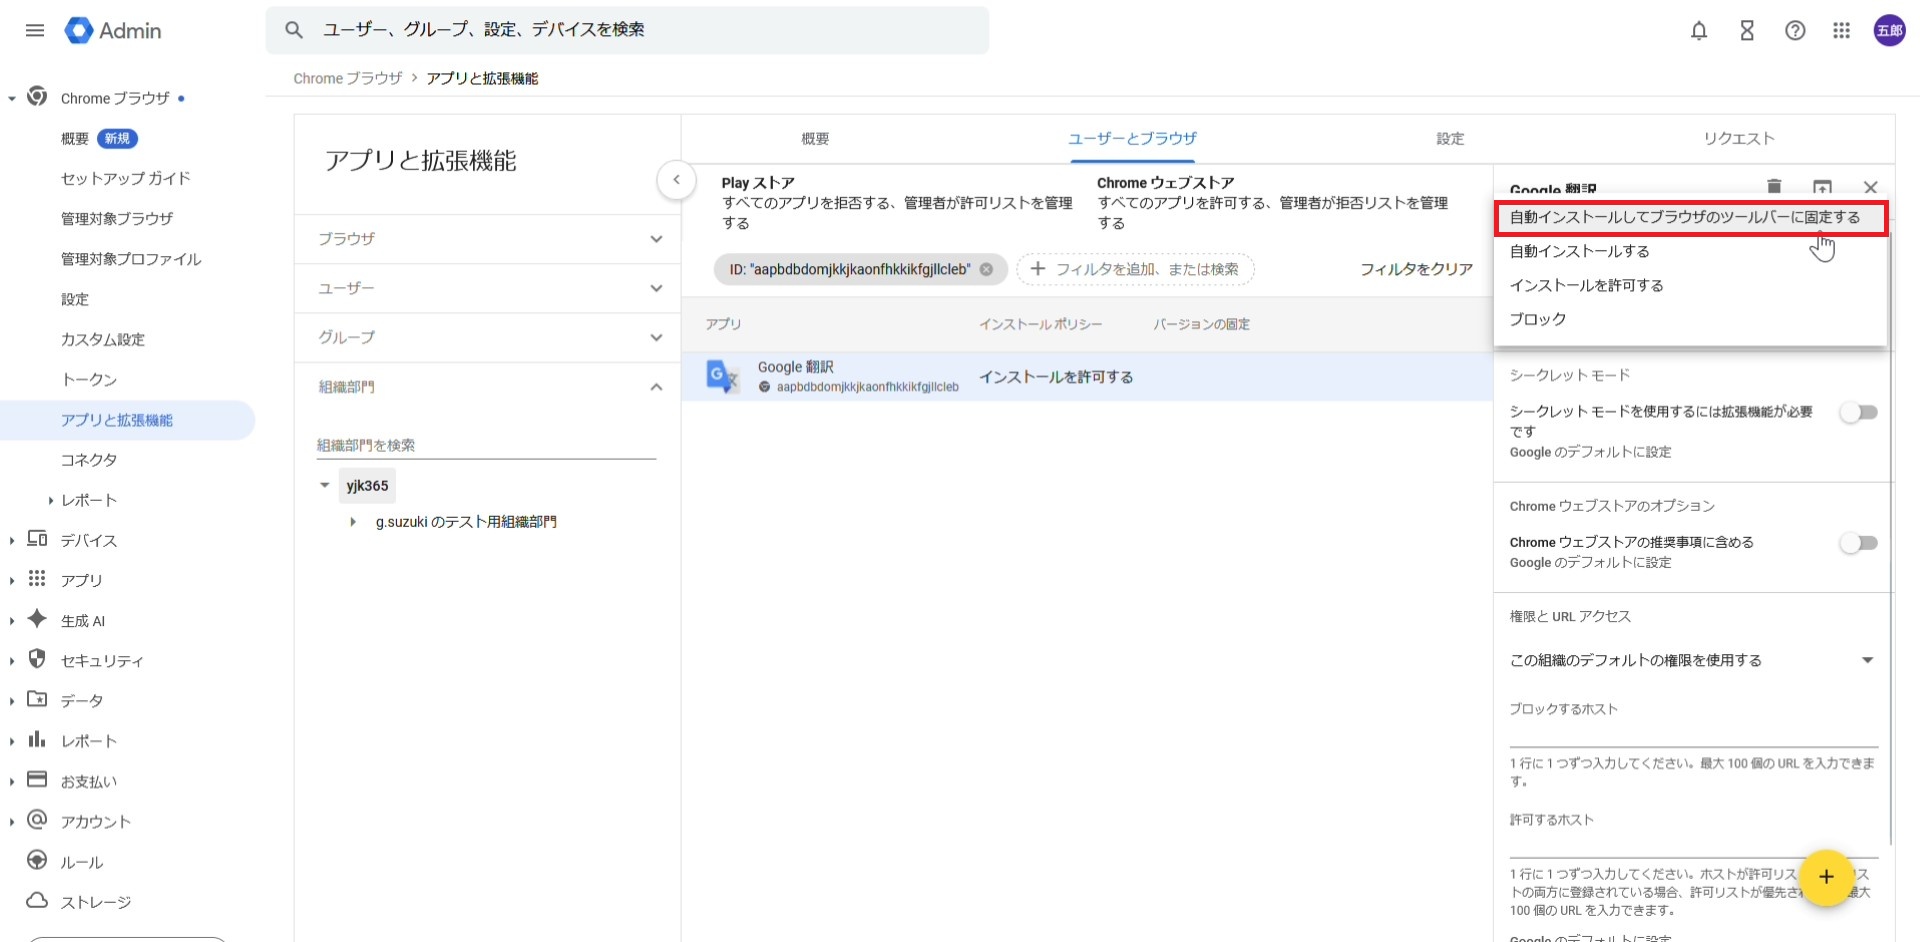Choose ブロック in the install policy menu

pyautogui.click(x=1537, y=319)
